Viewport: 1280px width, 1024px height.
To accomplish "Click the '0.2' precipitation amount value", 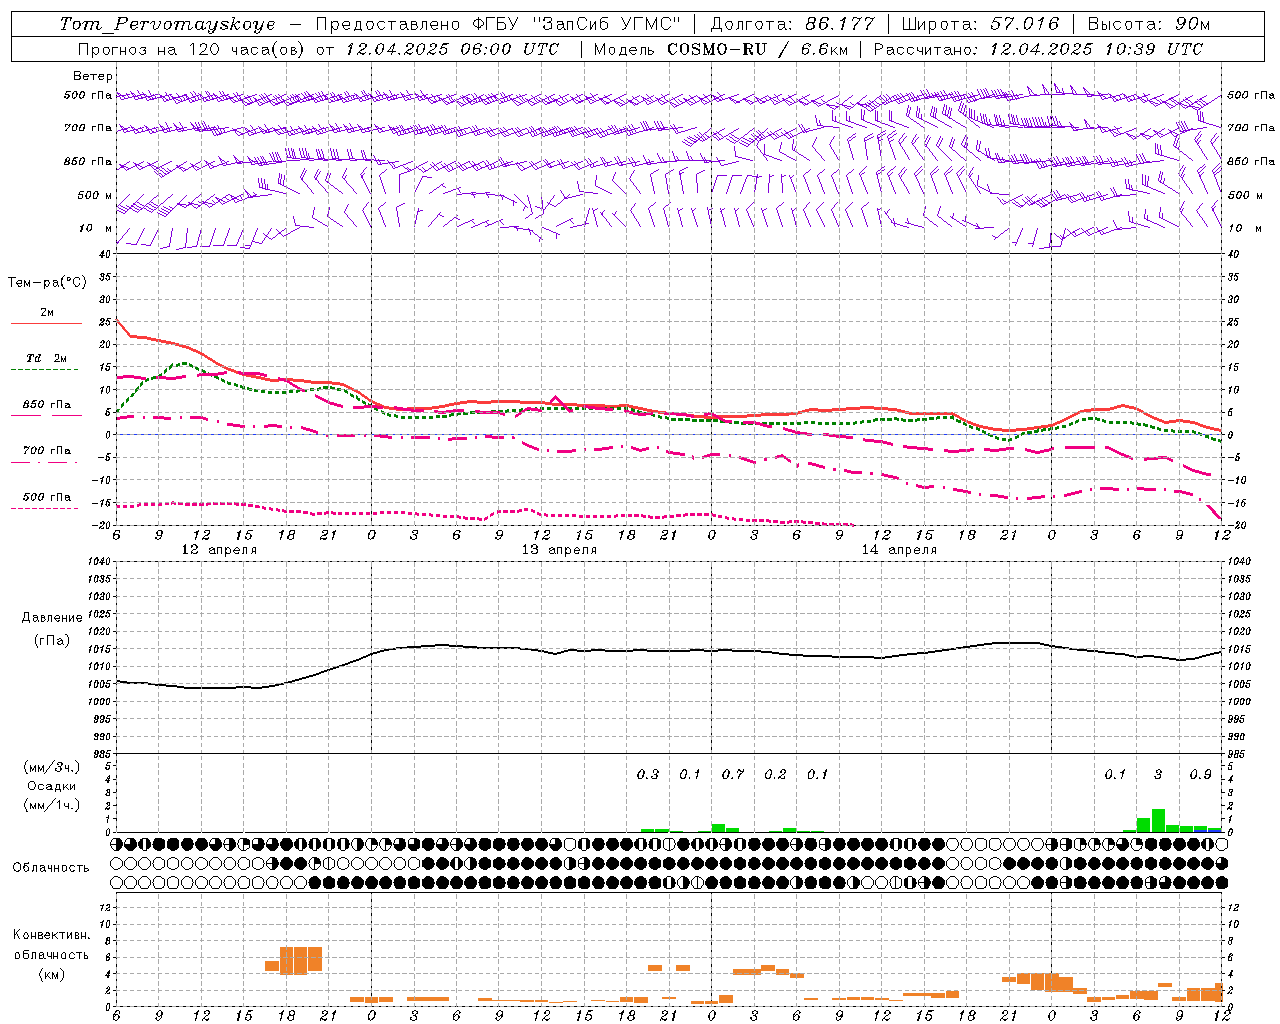I will [x=775, y=774].
